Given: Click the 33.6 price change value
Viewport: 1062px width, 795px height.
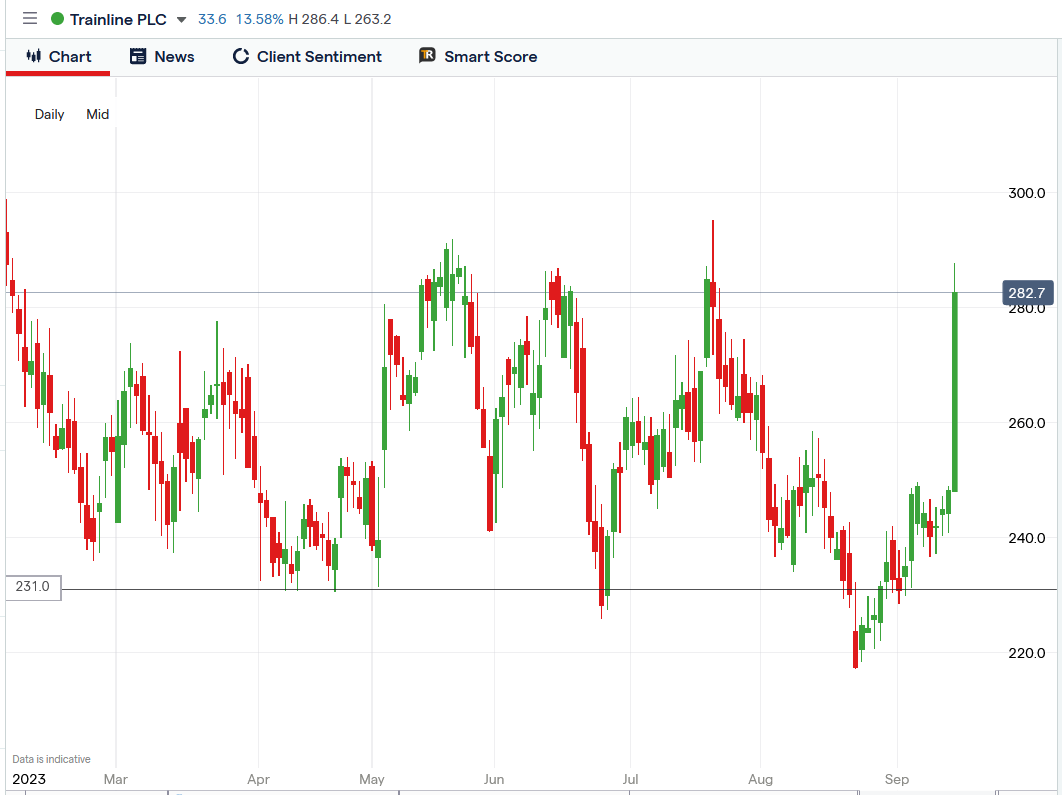Looking at the screenshot, I should [212, 19].
